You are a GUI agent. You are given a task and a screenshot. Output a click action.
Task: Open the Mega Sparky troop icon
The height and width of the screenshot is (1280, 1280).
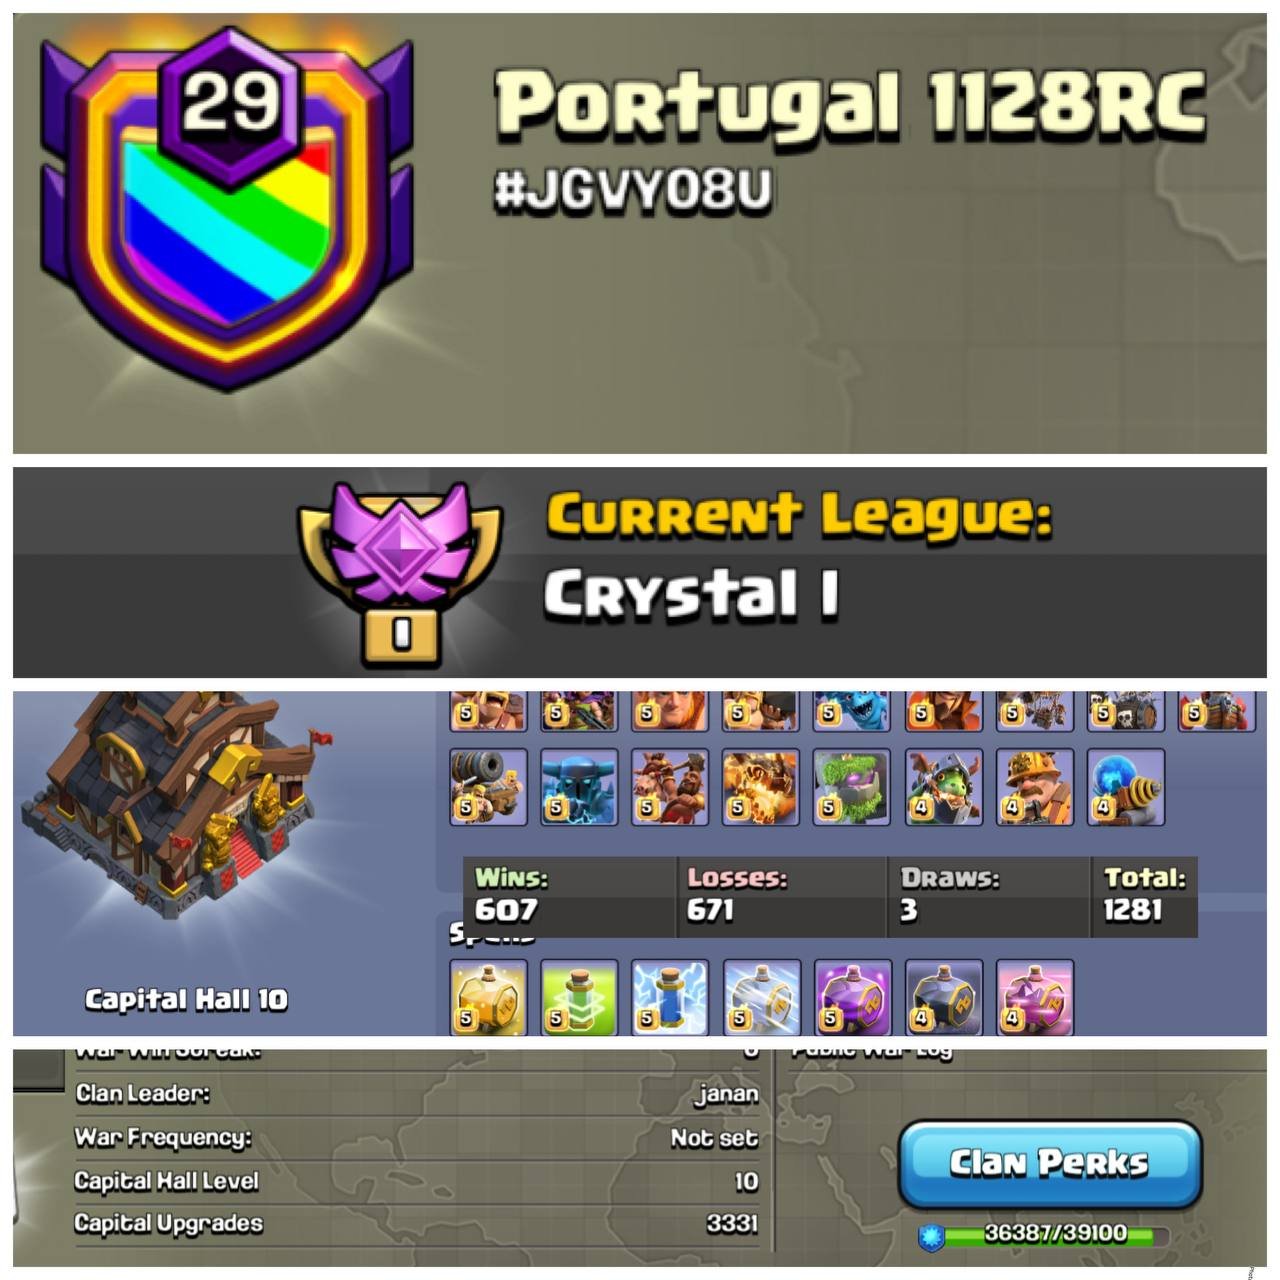pos(1126,787)
